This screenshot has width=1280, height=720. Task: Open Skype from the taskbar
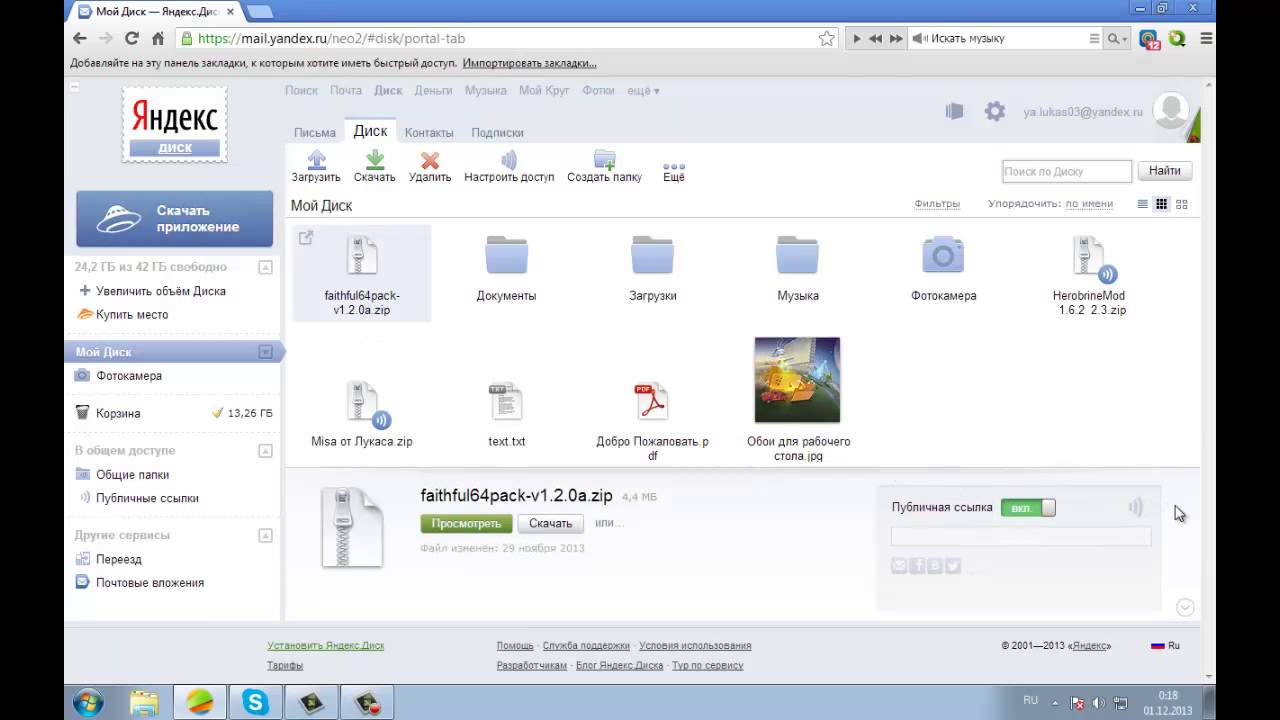256,703
